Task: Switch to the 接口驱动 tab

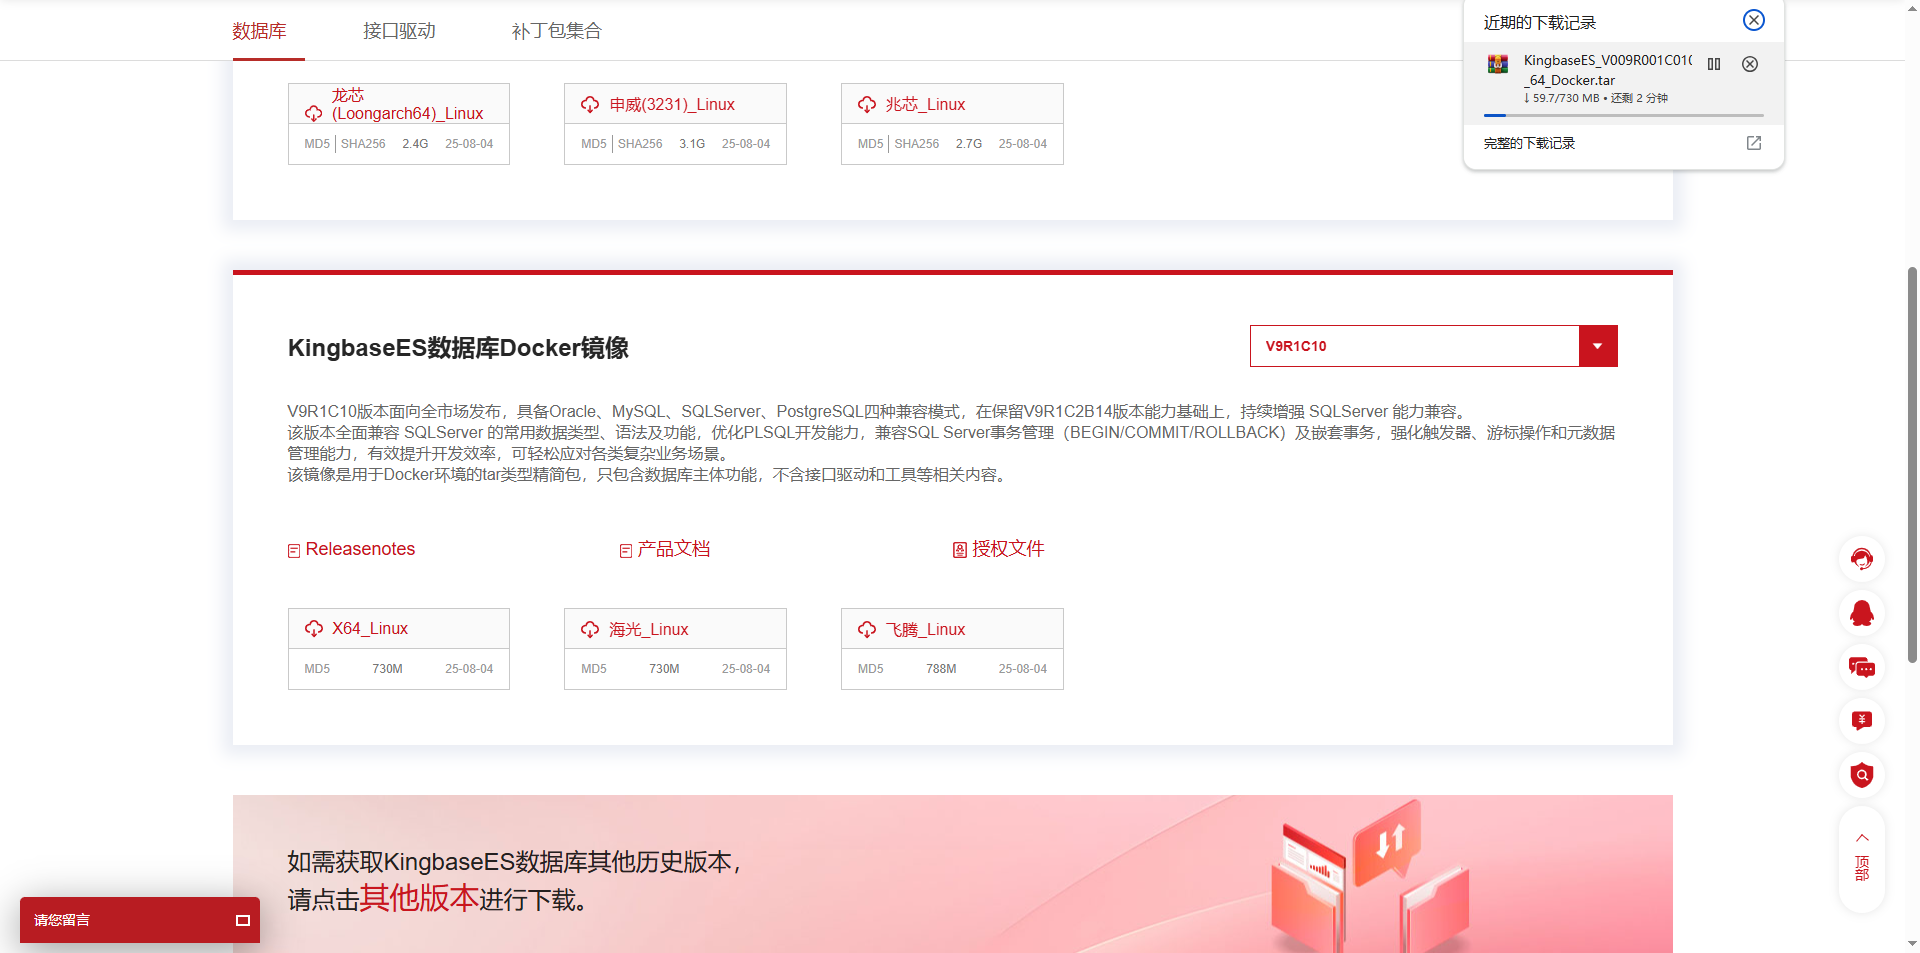Action: tap(399, 31)
